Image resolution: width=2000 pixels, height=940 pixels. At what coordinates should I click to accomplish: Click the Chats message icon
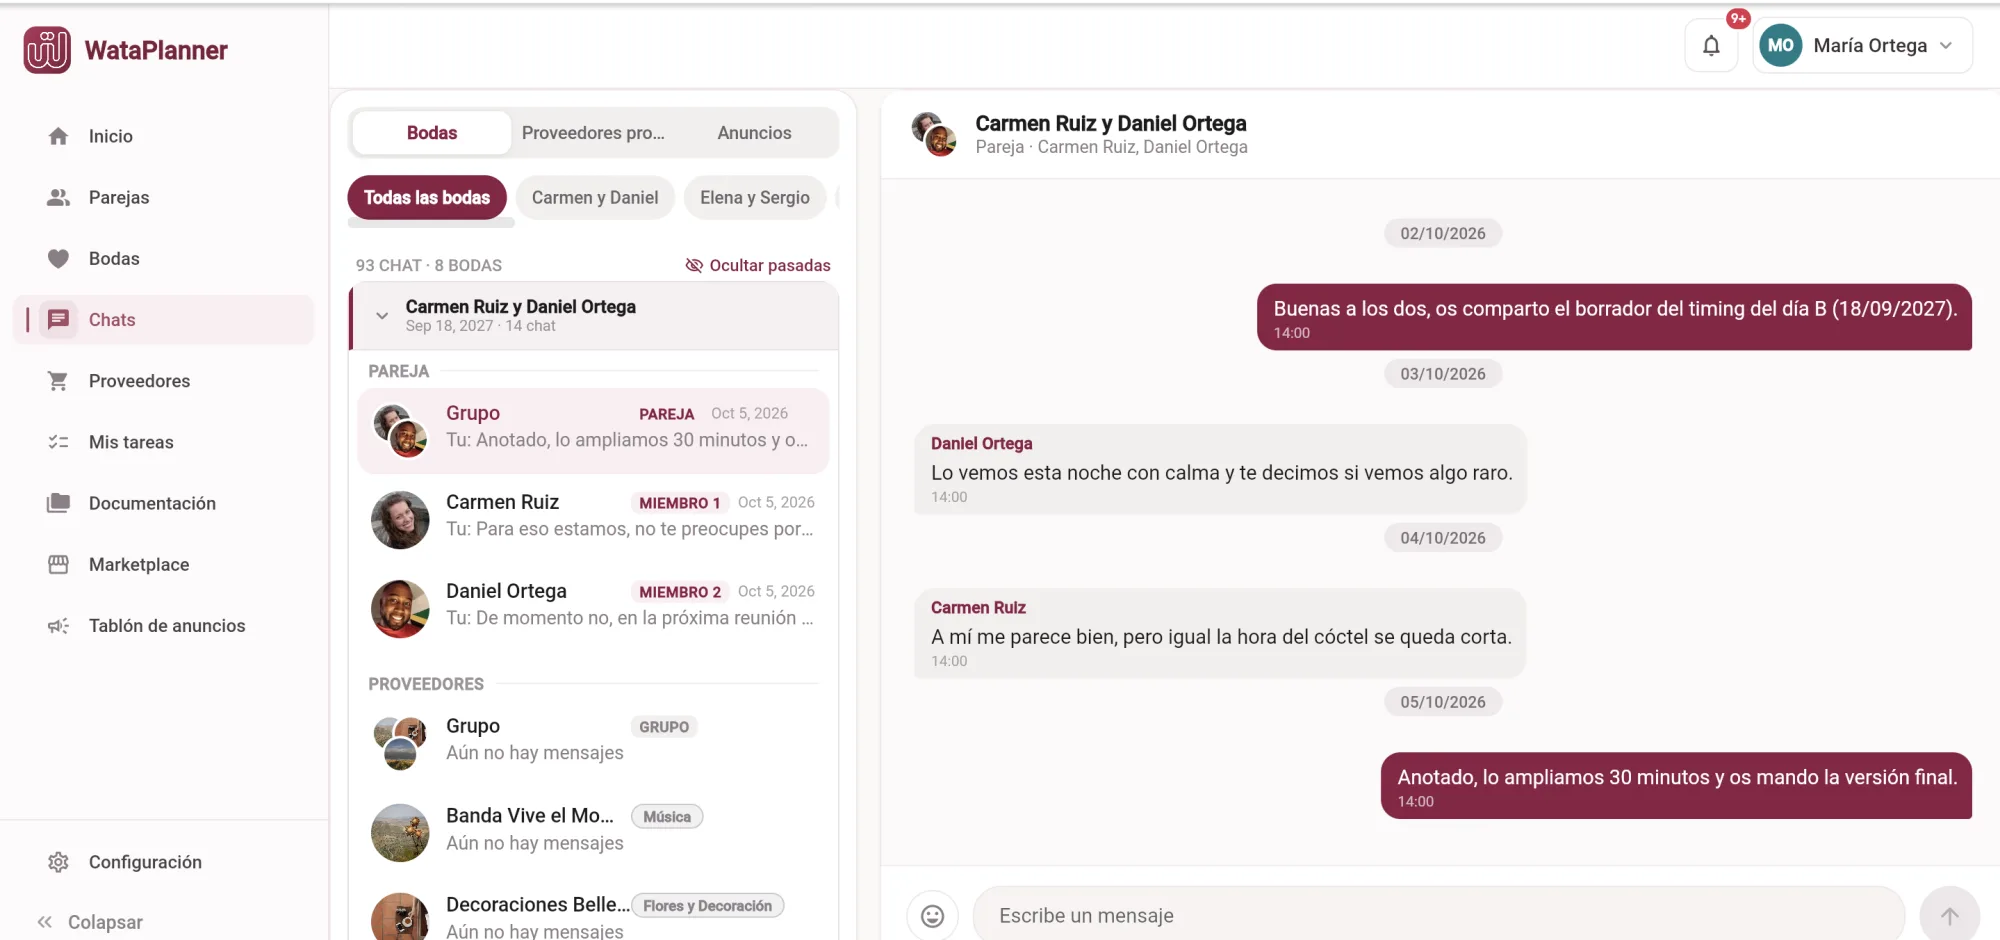tap(59, 320)
